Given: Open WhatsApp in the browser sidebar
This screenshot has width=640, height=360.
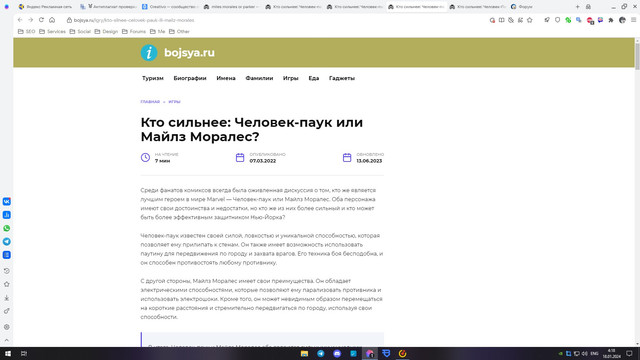Looking at the screenshot, I should (x=7, y=228).
